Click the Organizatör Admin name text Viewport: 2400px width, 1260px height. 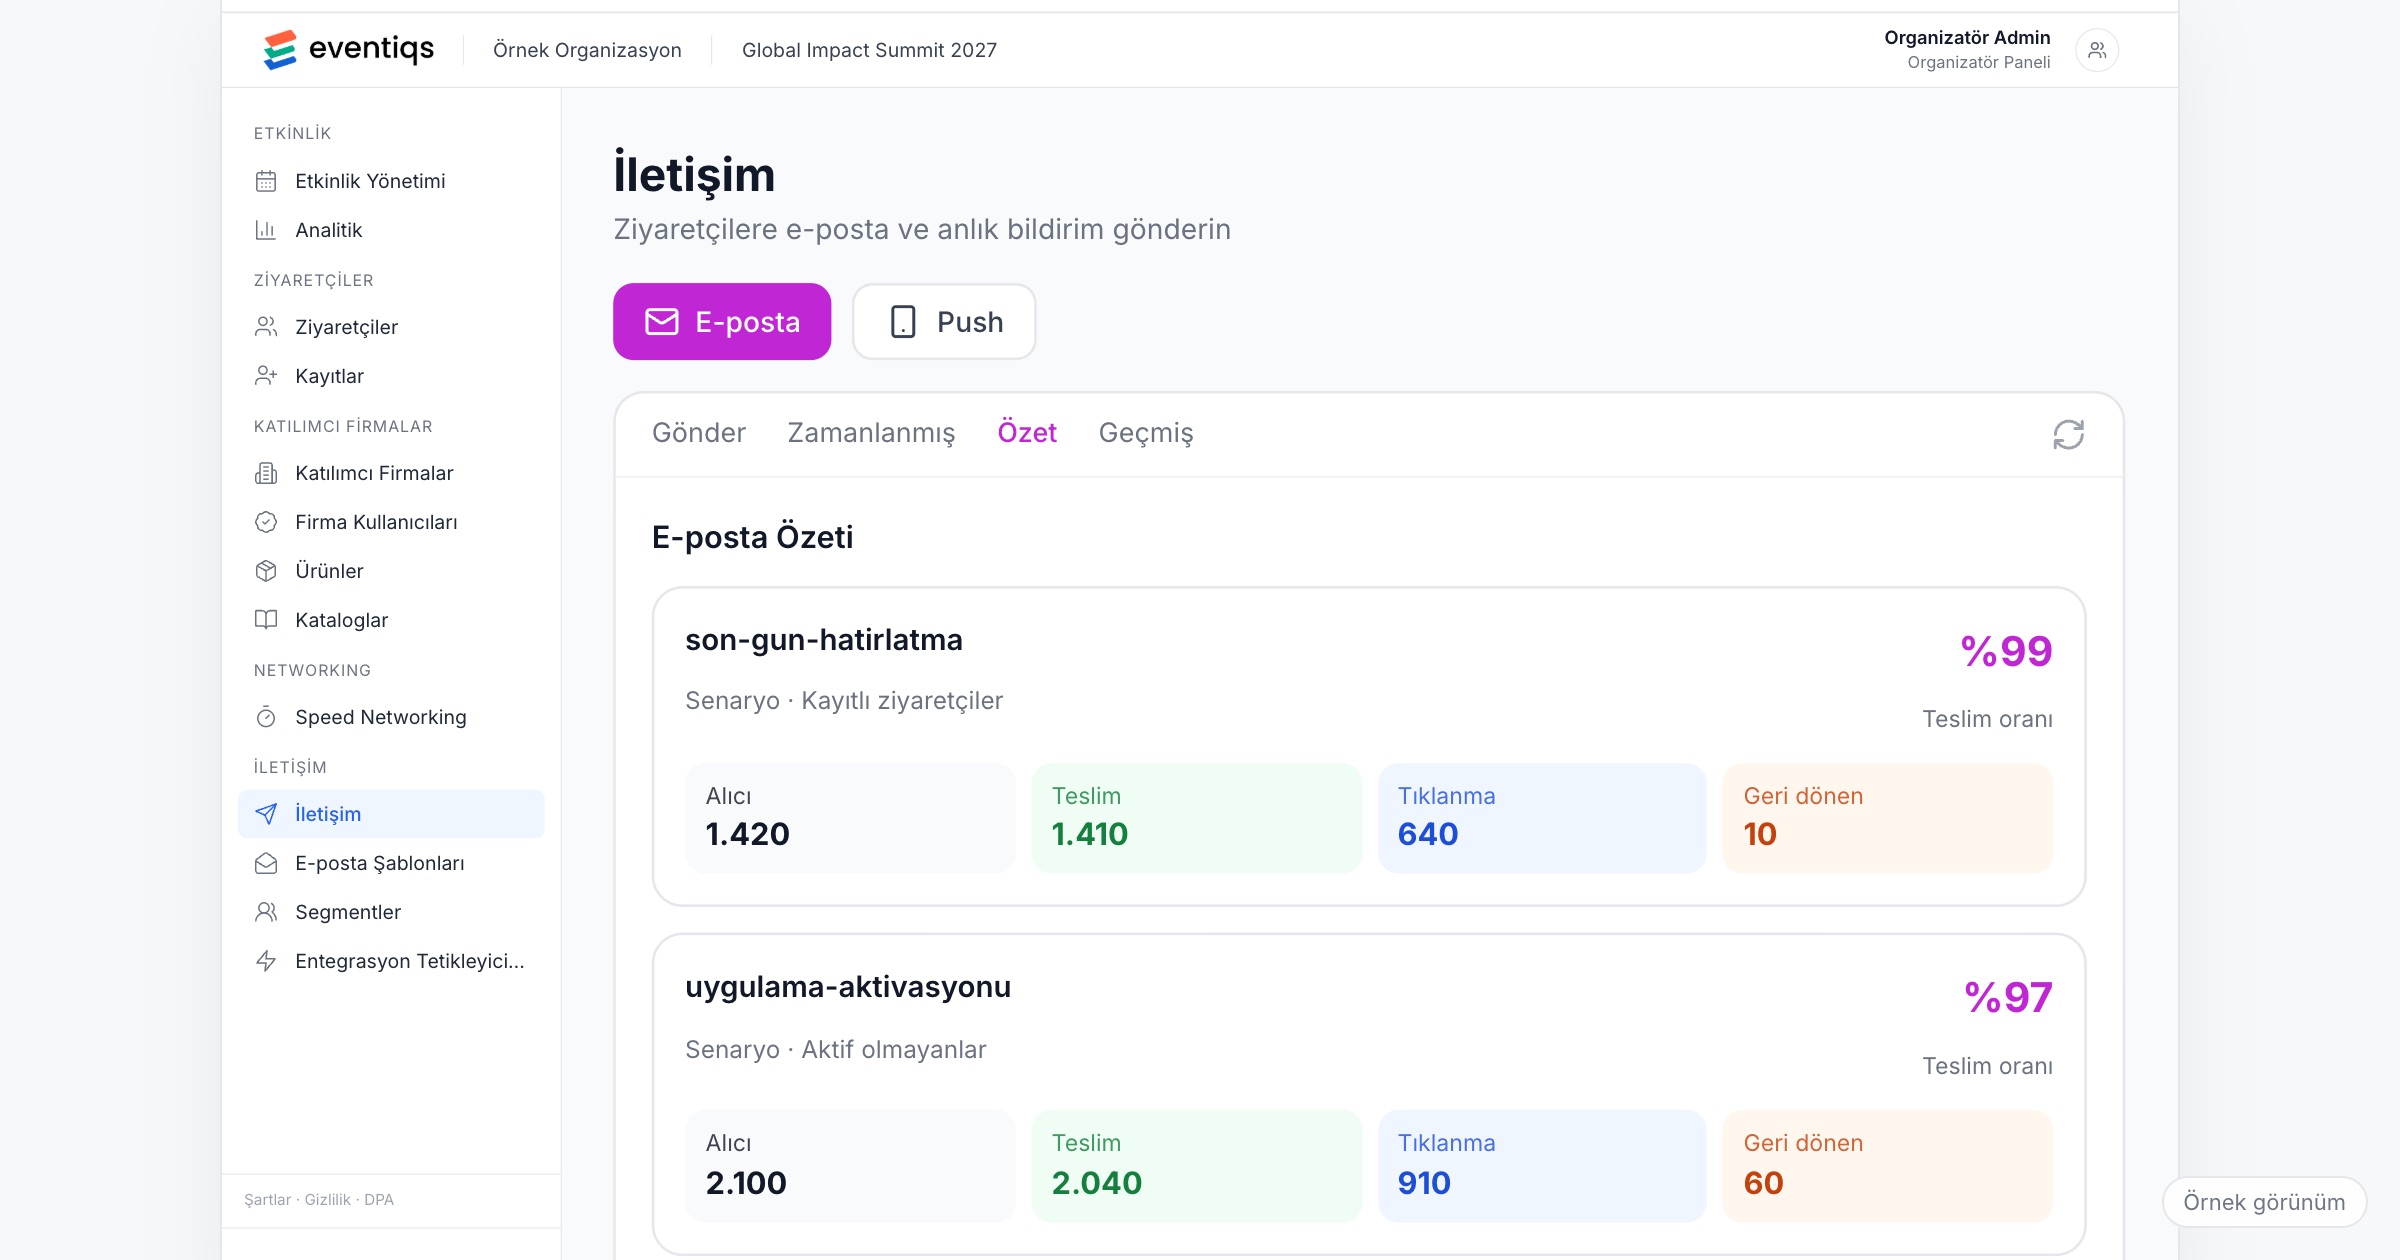click(x=1967, y=37)
